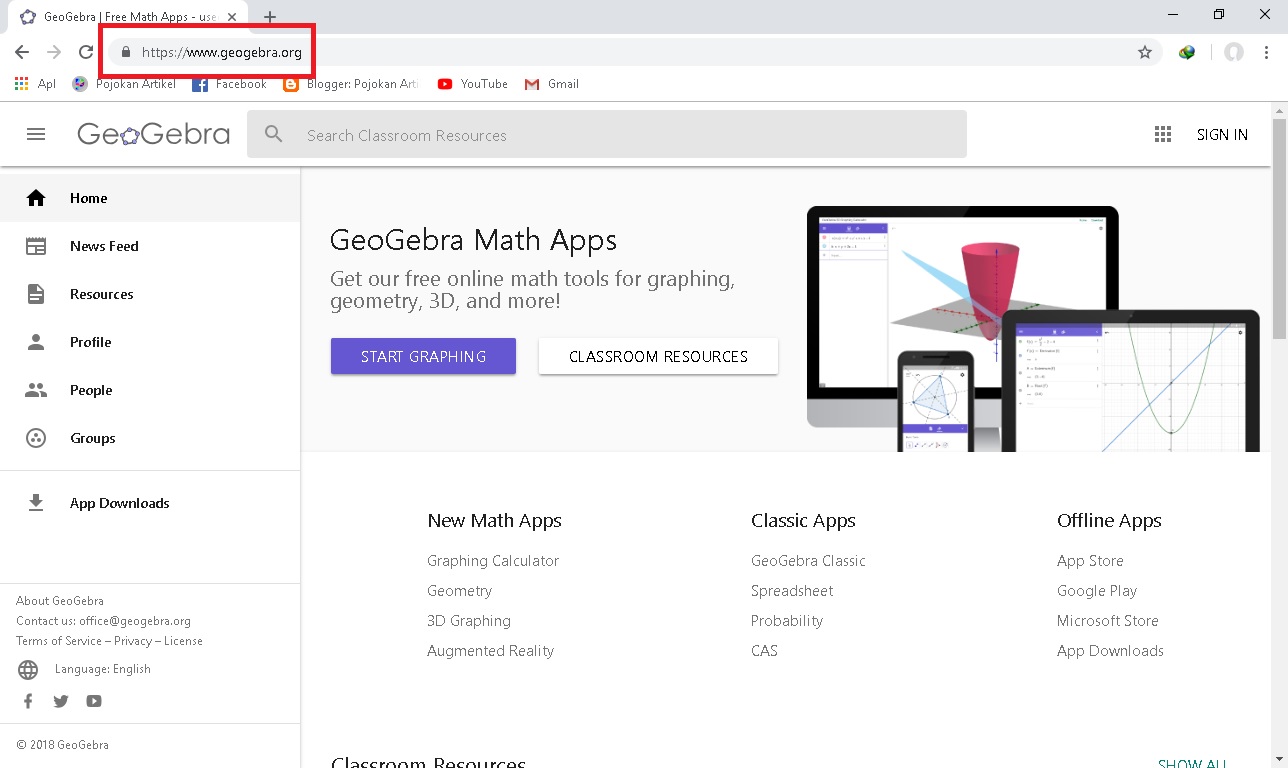Select Groups in the sidebar
The image size is (1288, 768).
click(x=150, y=438)
